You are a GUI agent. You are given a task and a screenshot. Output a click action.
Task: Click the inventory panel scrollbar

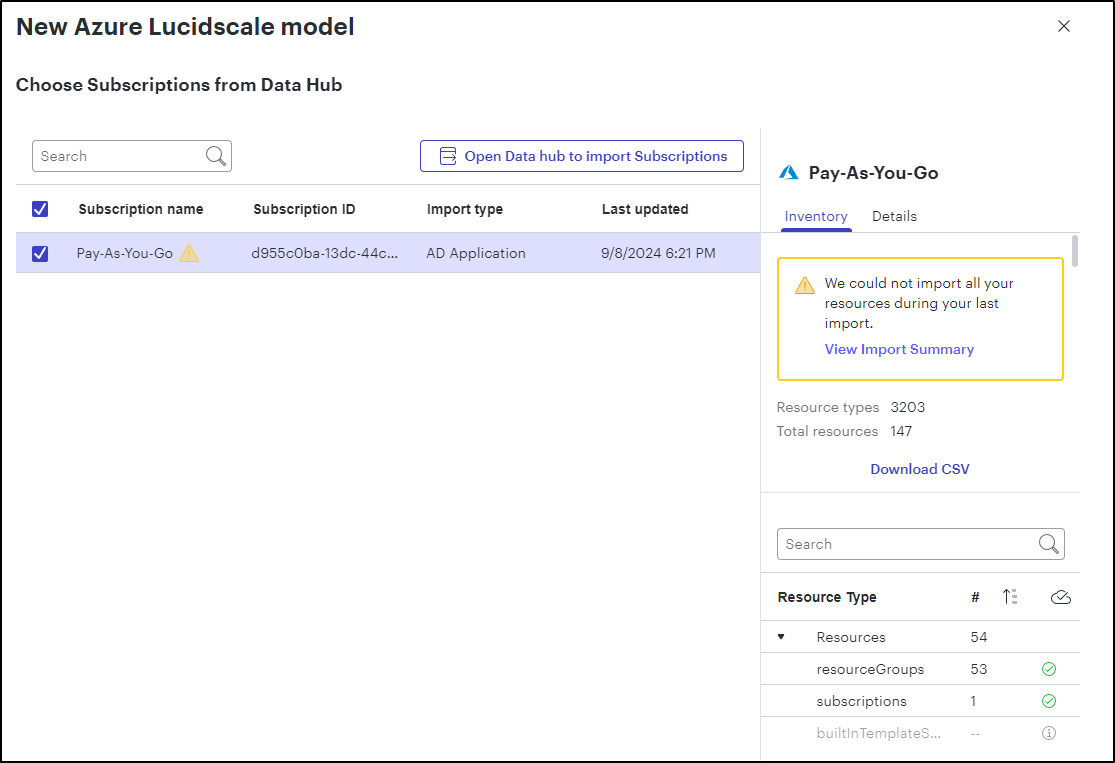point(1074,251)
